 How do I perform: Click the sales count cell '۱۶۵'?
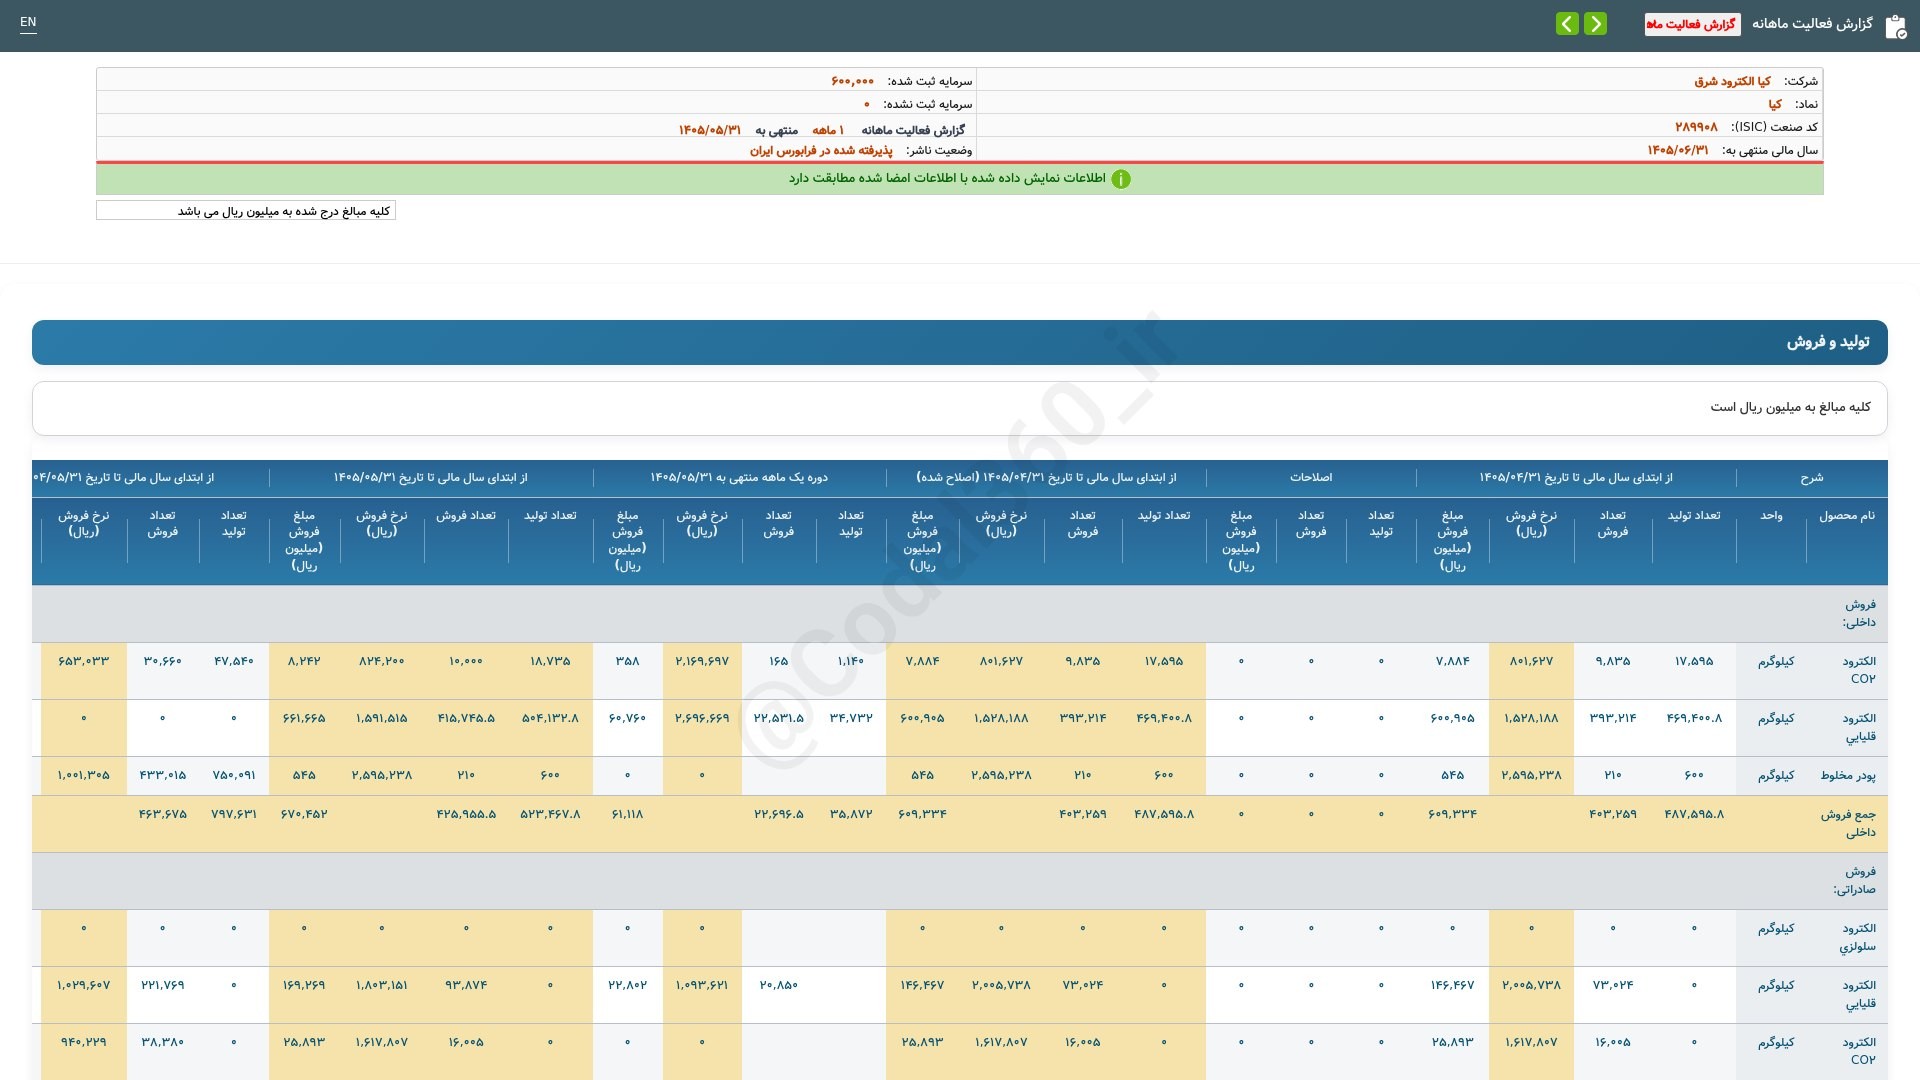[778, 661]
